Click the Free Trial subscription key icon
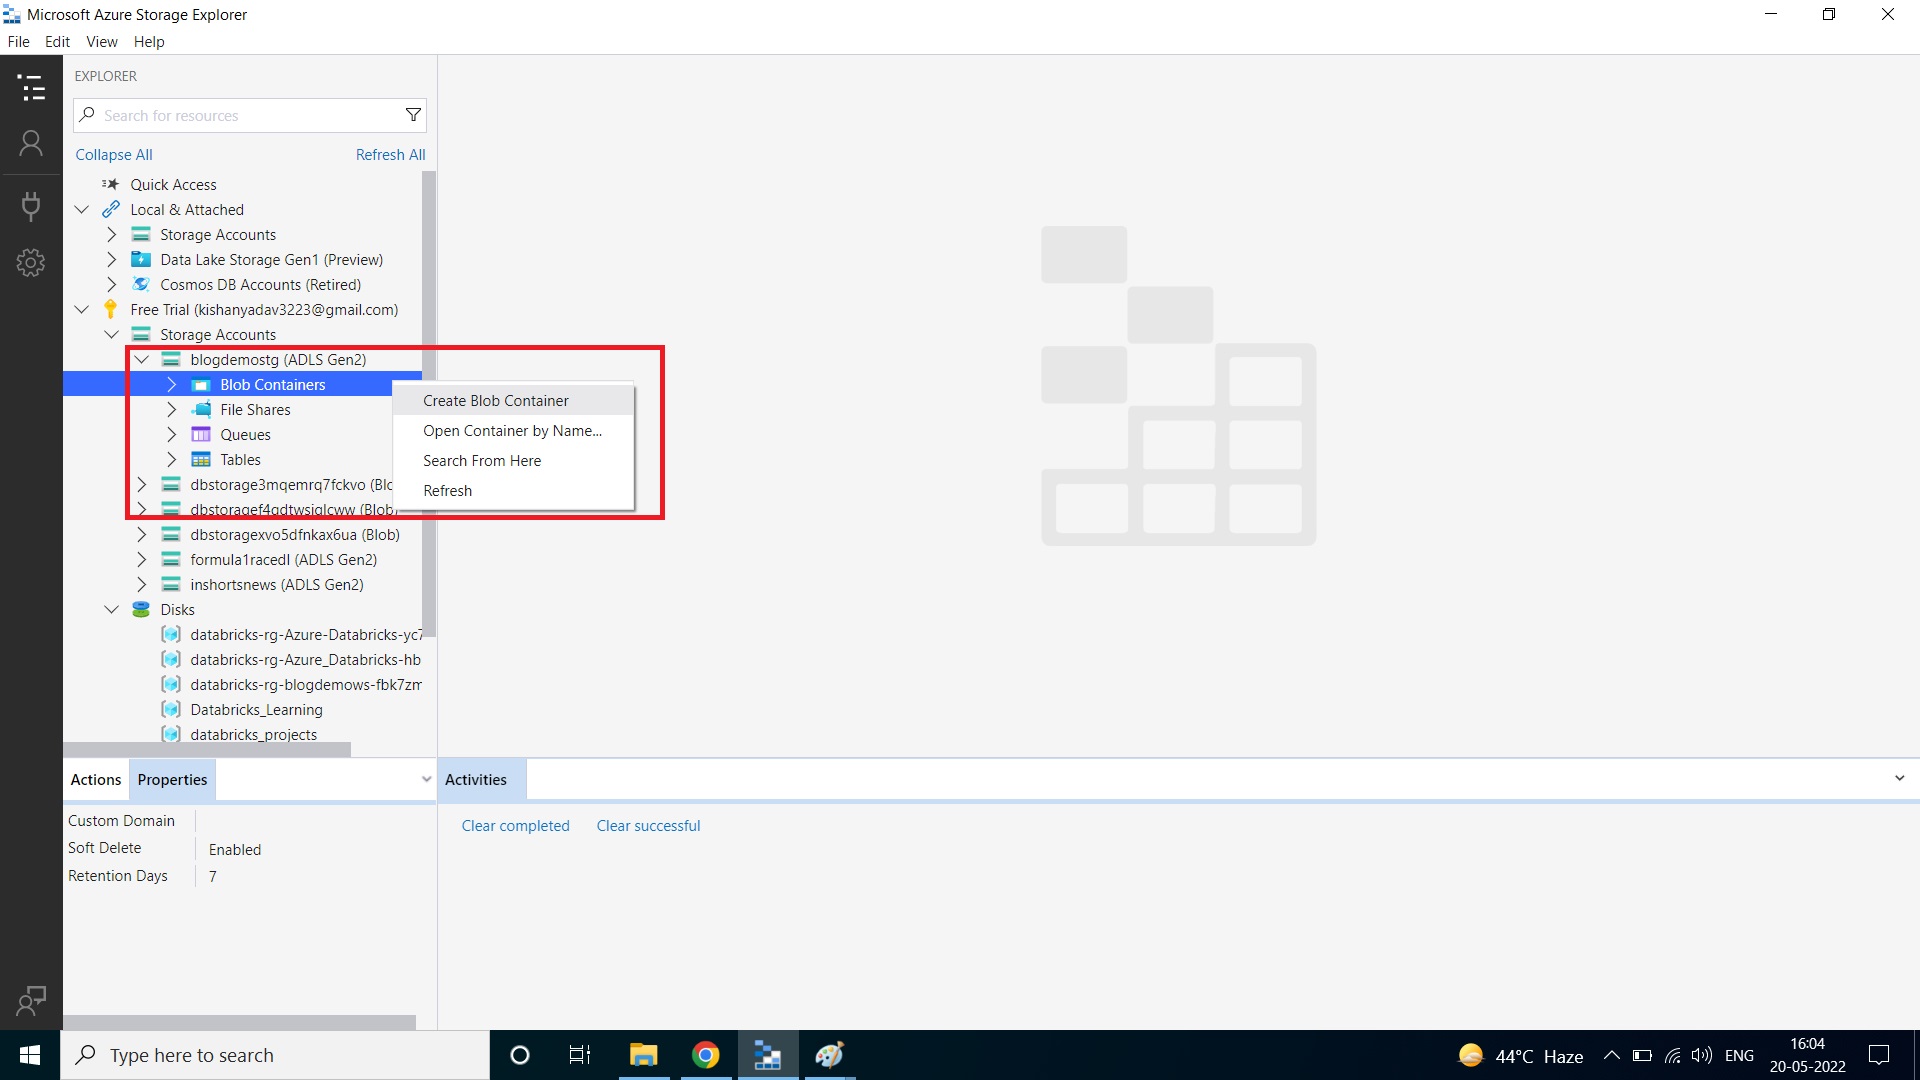Image resolution: width=1920 pixels, height=1080 pixels. (111, 309)
